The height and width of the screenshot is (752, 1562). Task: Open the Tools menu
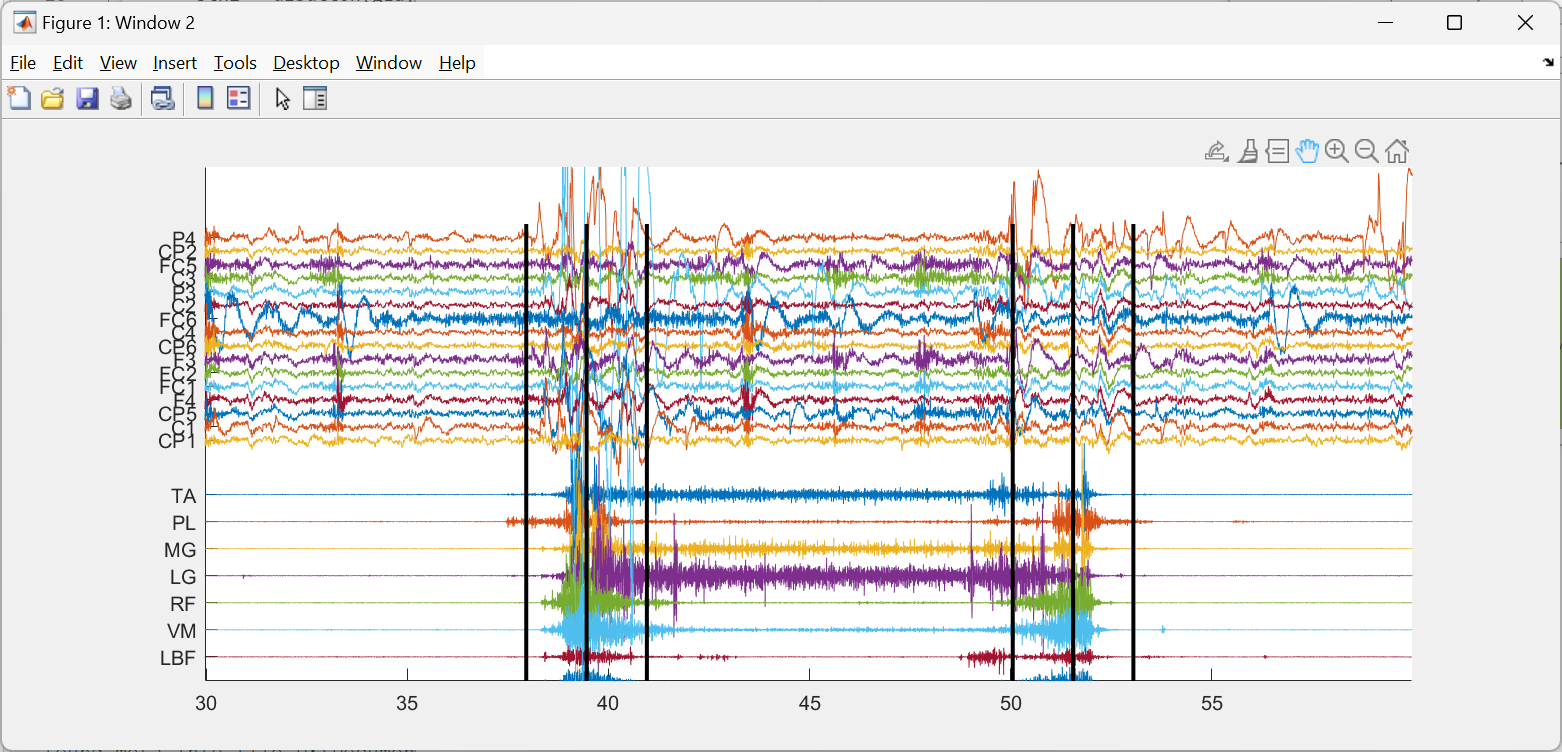point(235,63)
